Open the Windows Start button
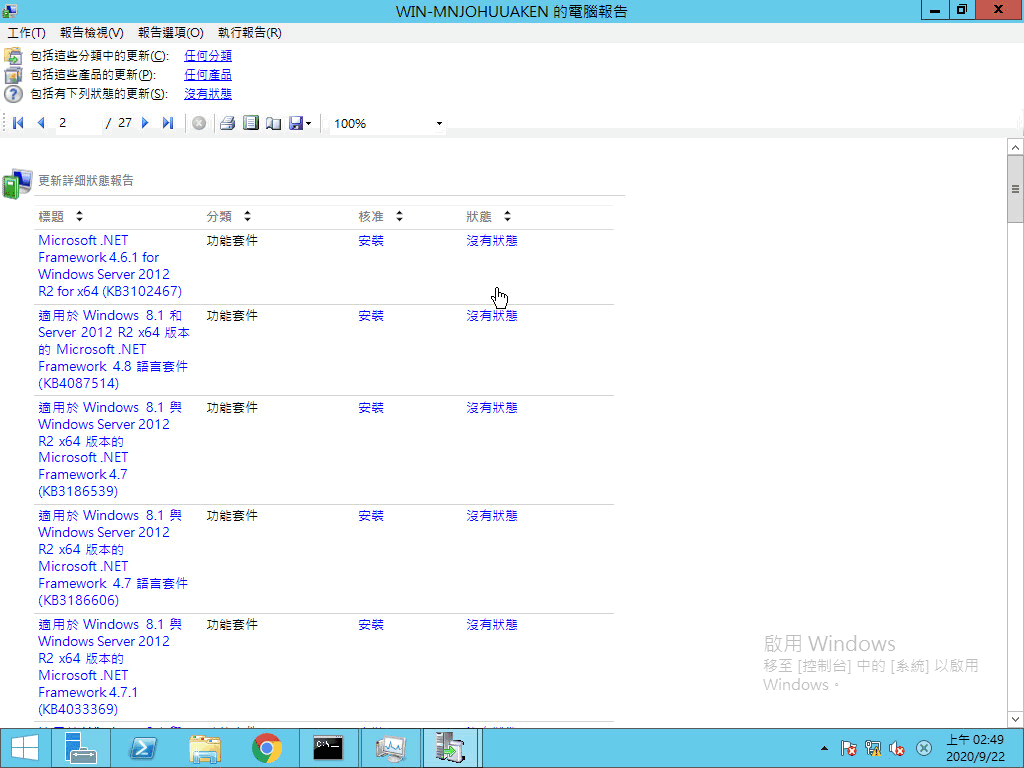The height and width of the screenshot is (768, 1024). (25, 748)
